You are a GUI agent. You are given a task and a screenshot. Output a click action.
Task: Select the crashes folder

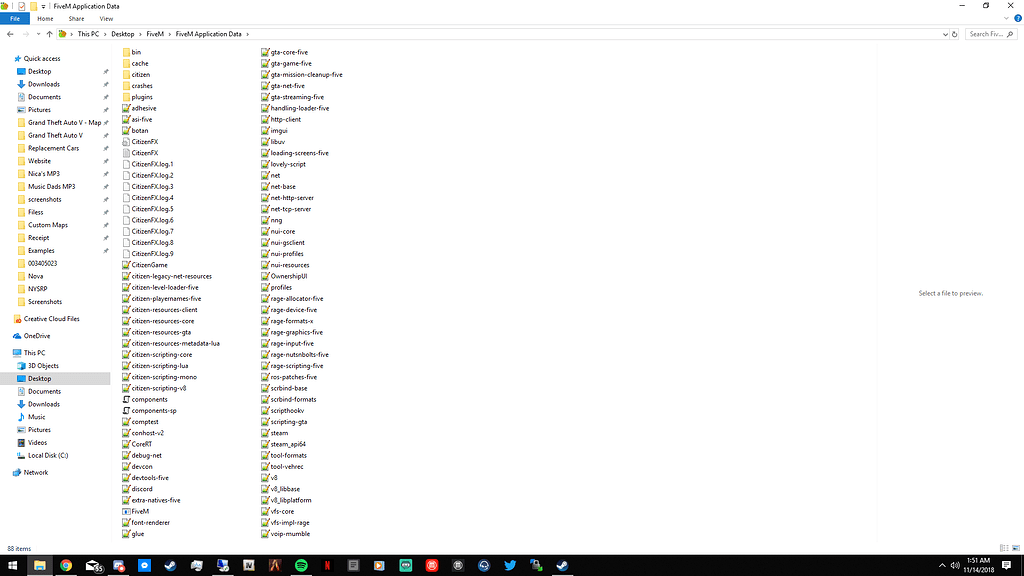pos(138,86)
